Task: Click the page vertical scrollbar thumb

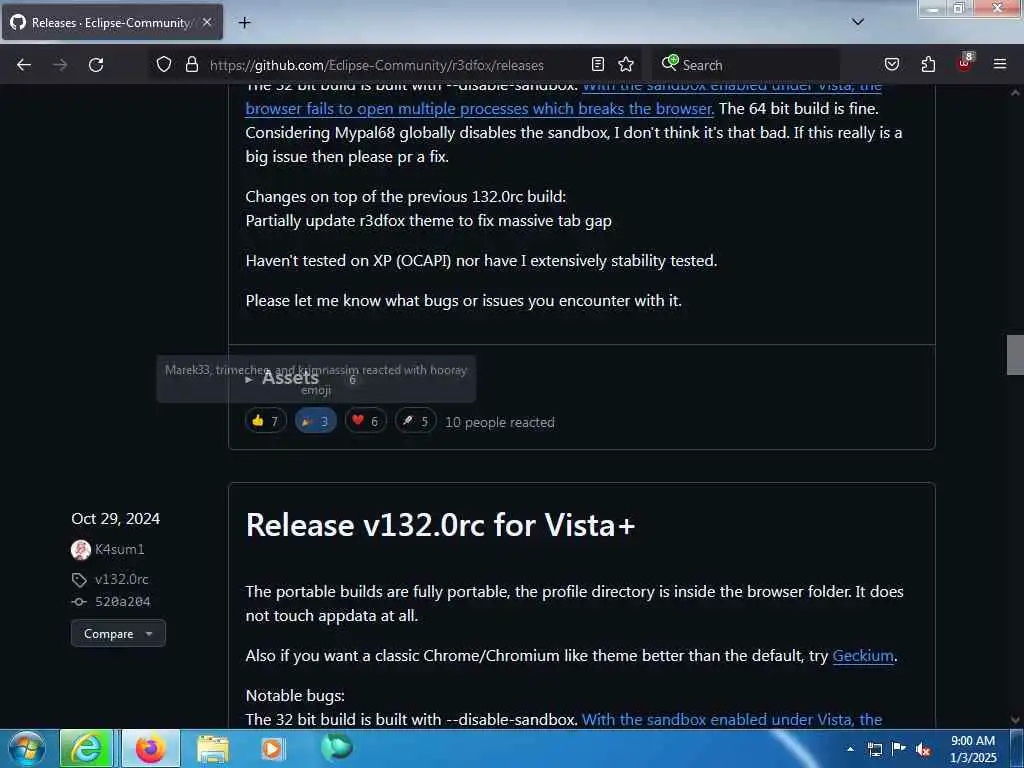Action: tap(1015, 355)
